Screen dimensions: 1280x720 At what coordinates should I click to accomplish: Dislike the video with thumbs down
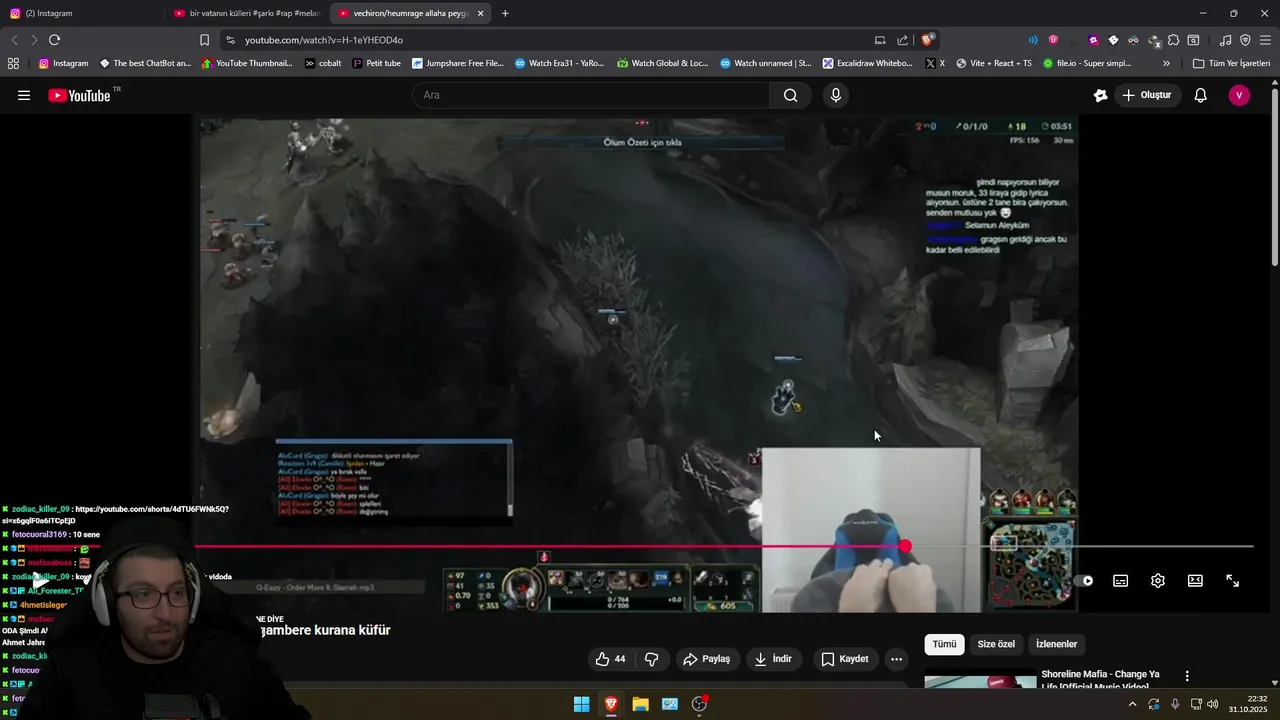point(651,659)
